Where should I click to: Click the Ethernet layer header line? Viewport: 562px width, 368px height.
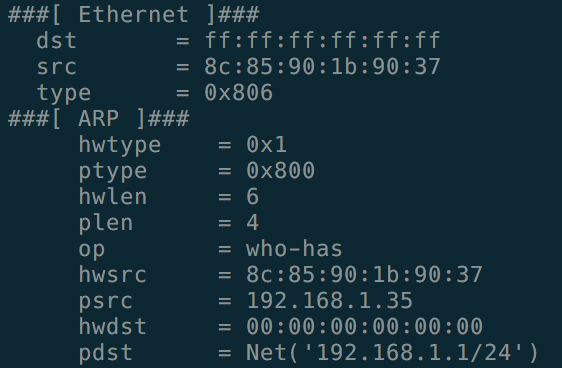pyautogui.click(x=133, y=15)
